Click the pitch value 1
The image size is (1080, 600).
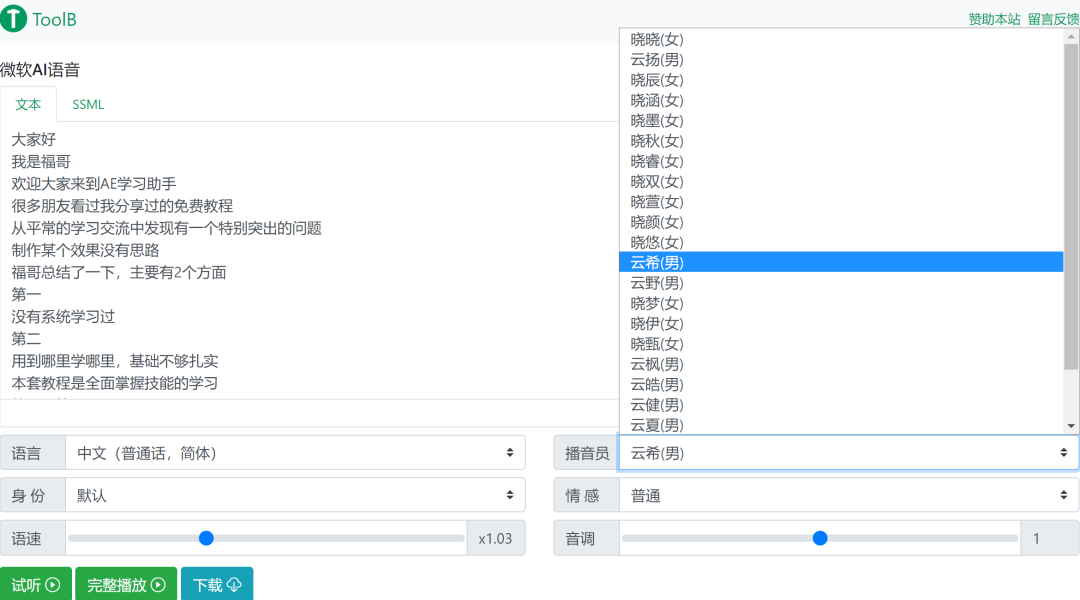pos(1036,539)
